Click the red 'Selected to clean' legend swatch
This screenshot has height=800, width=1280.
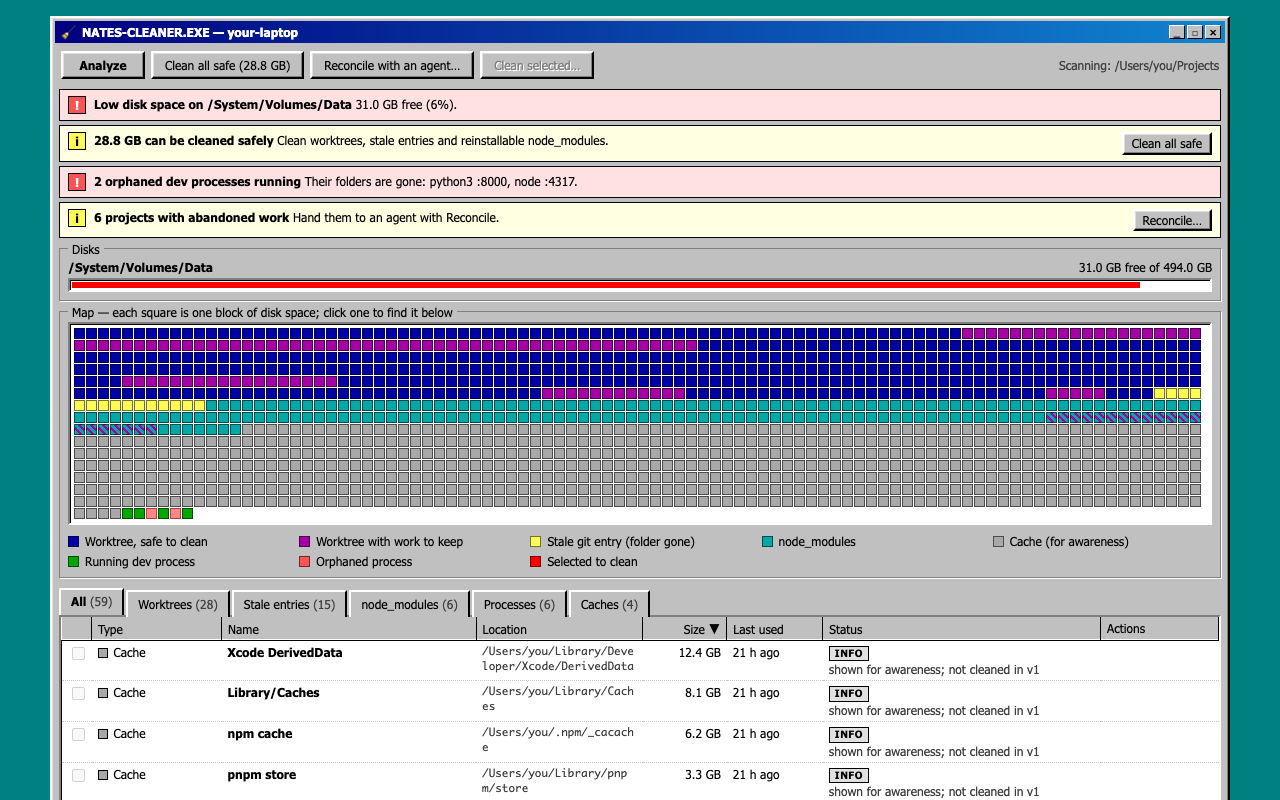pos(536,562)
